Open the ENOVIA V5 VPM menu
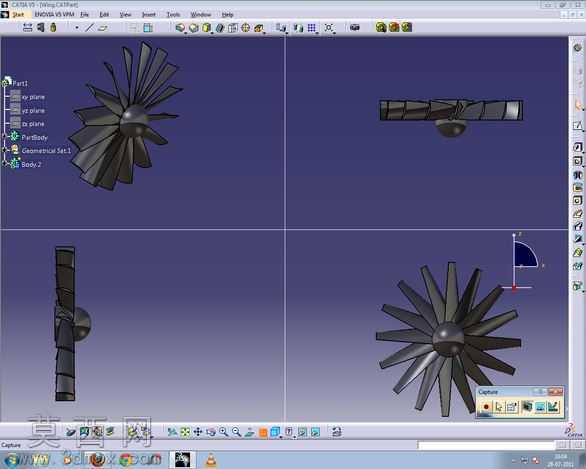This screenshot has height=469, width=586. [x=54, y=15]
